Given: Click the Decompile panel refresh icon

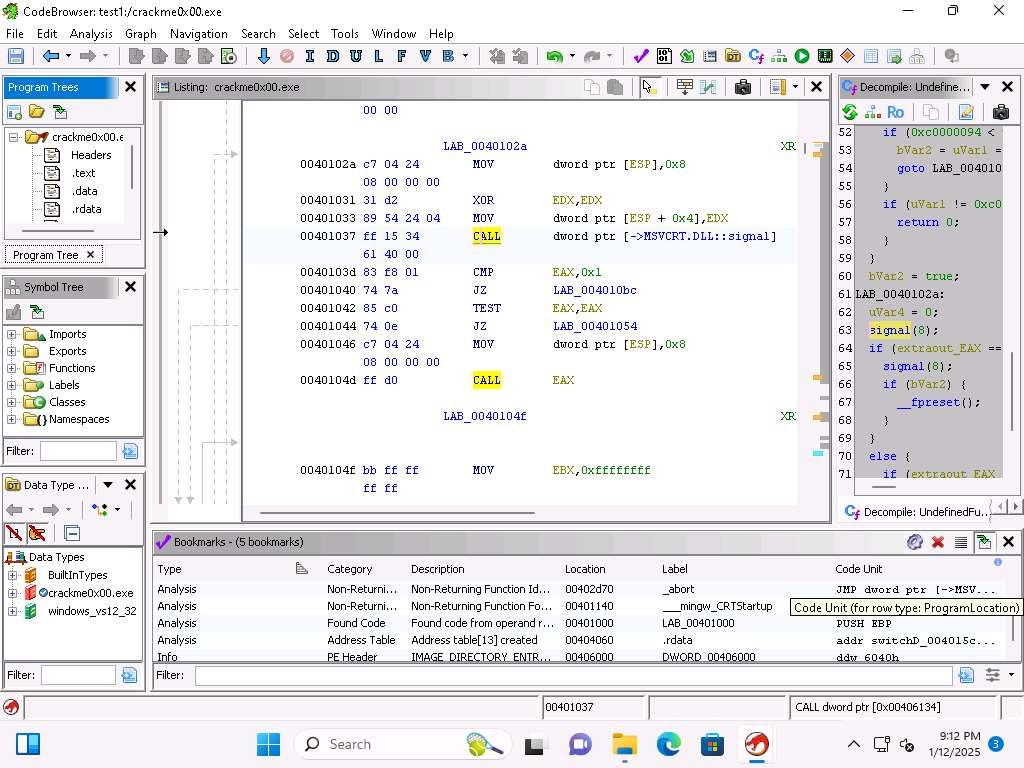Looking at the screenshot, I should click(x=850, y=113).
